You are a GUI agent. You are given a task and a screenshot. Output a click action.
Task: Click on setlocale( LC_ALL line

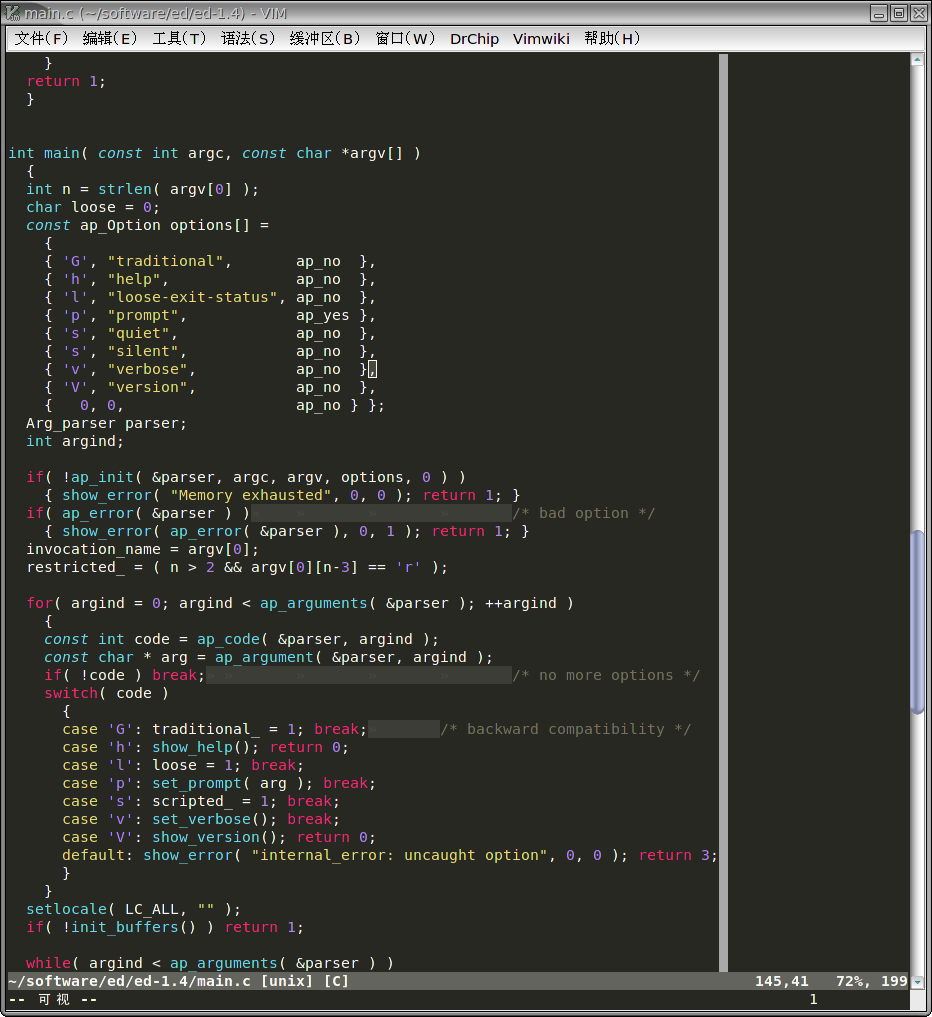(x=134, y=909)
